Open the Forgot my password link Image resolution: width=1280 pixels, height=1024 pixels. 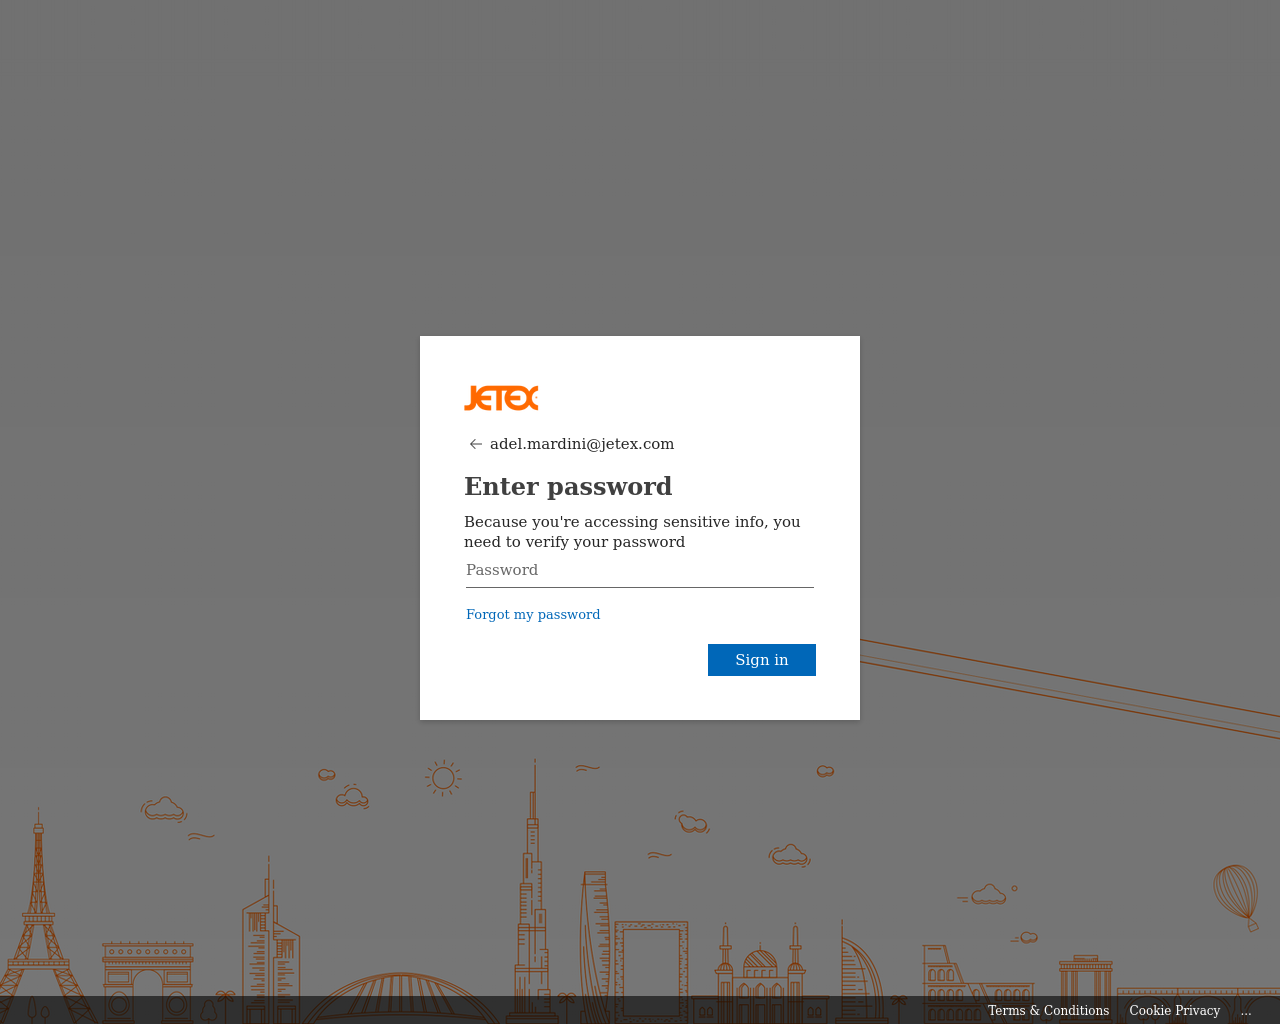tap(533, 614)
